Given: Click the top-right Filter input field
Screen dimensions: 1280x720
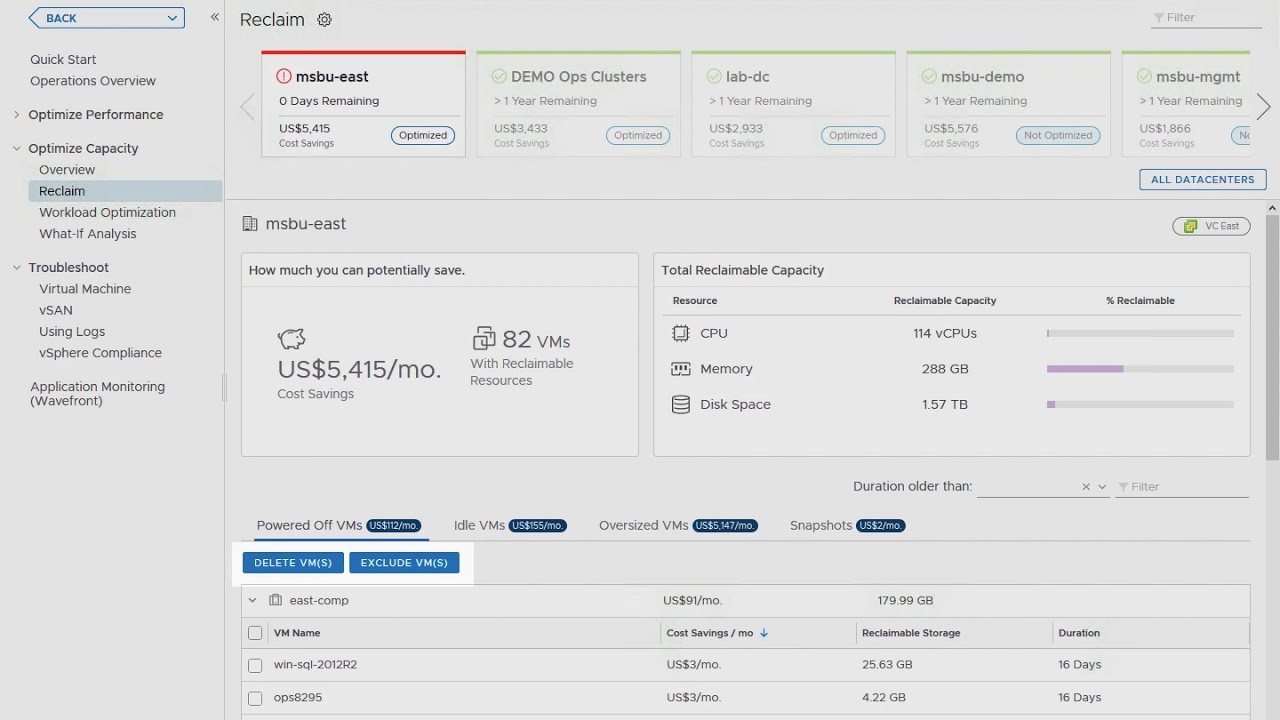Looking at the screenshot, I should [1212, 18].
